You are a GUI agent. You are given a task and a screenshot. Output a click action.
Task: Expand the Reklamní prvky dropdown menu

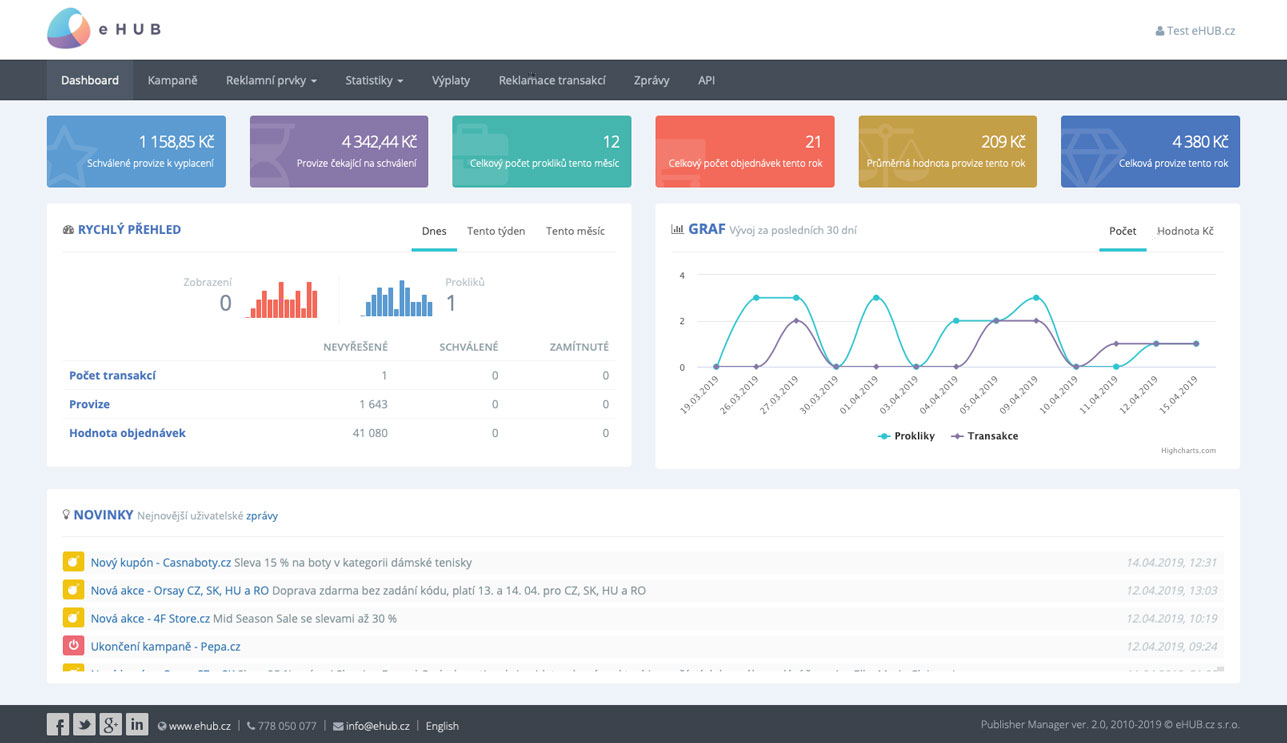pyautogui.click(x=271, y=80)
